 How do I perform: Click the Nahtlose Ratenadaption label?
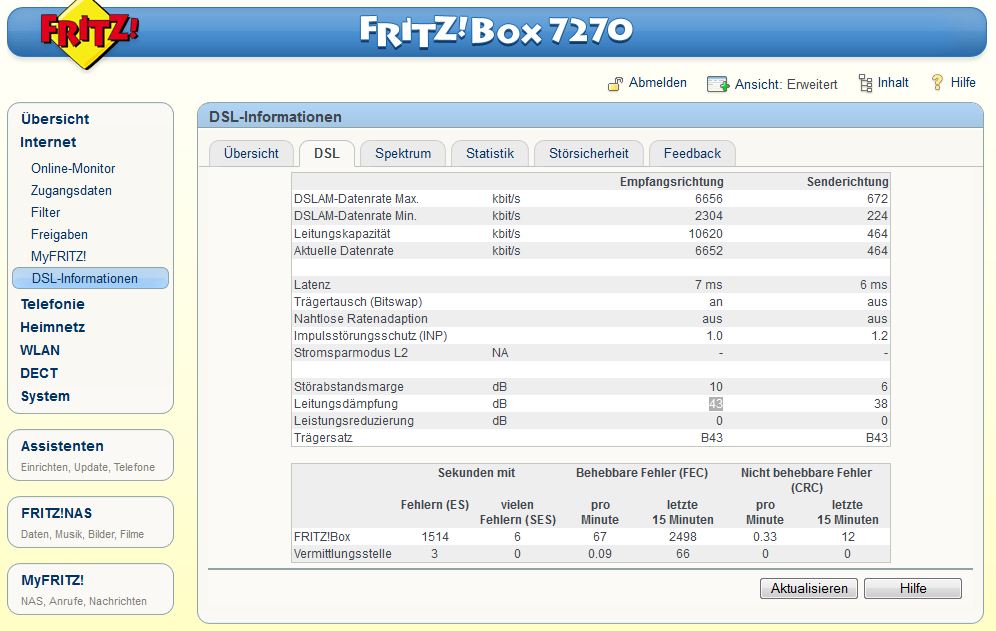click(x=360, y=319)
